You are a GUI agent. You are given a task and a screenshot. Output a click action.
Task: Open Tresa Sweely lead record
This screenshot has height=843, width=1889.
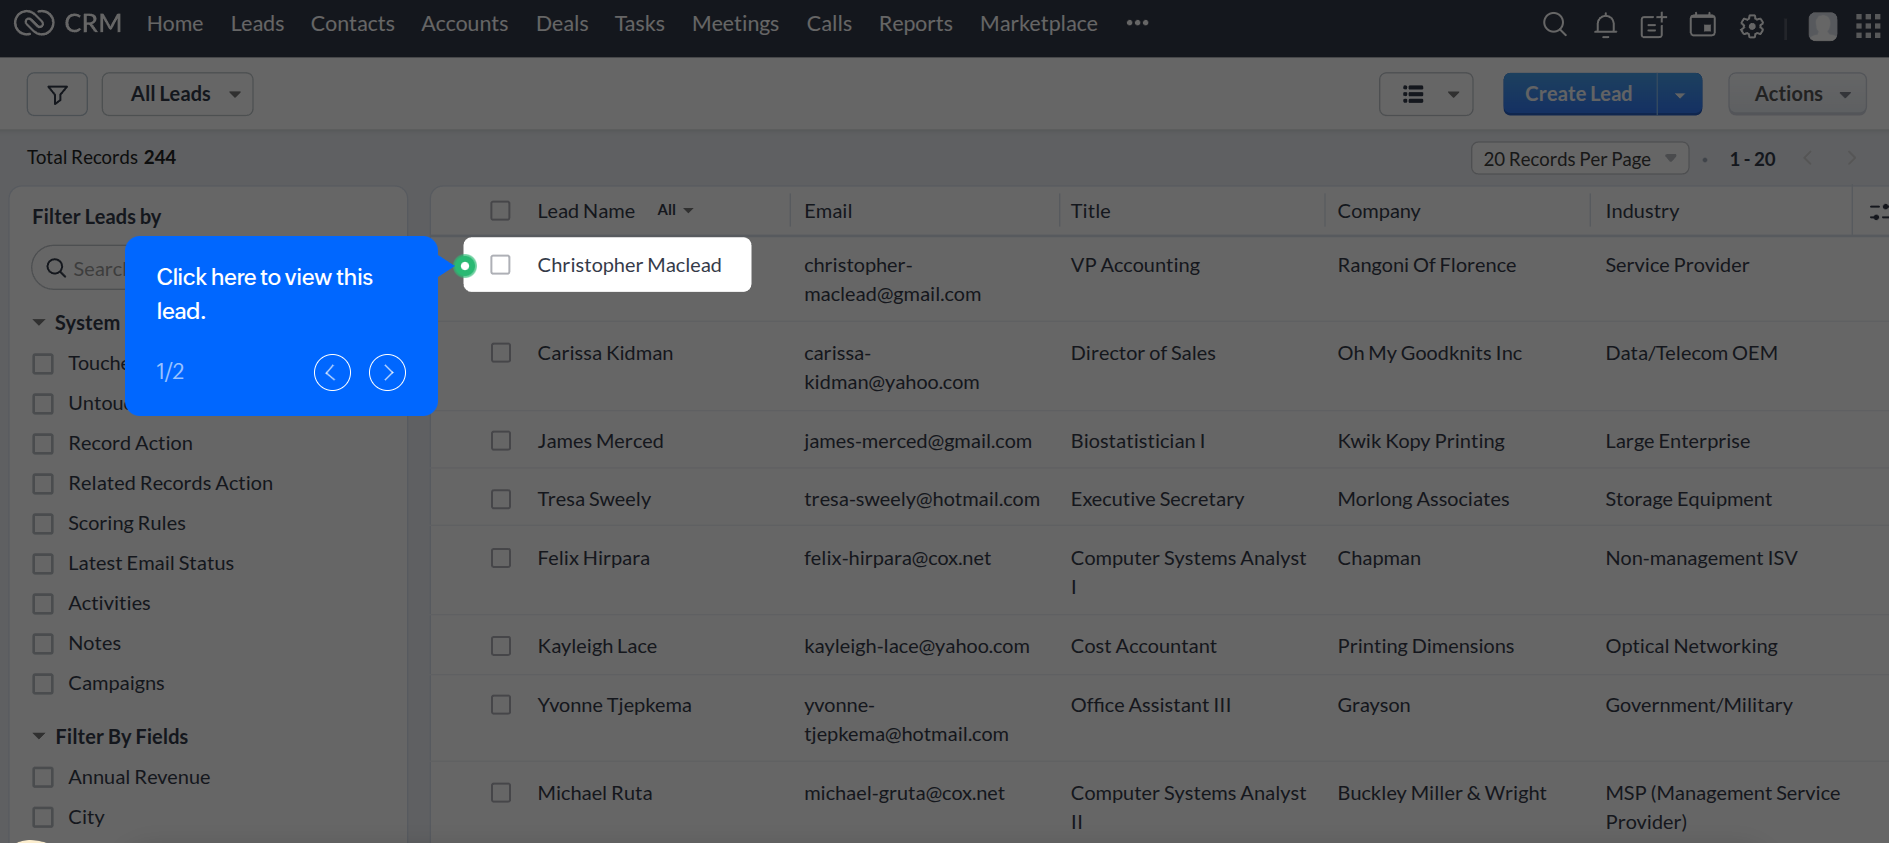594,499
